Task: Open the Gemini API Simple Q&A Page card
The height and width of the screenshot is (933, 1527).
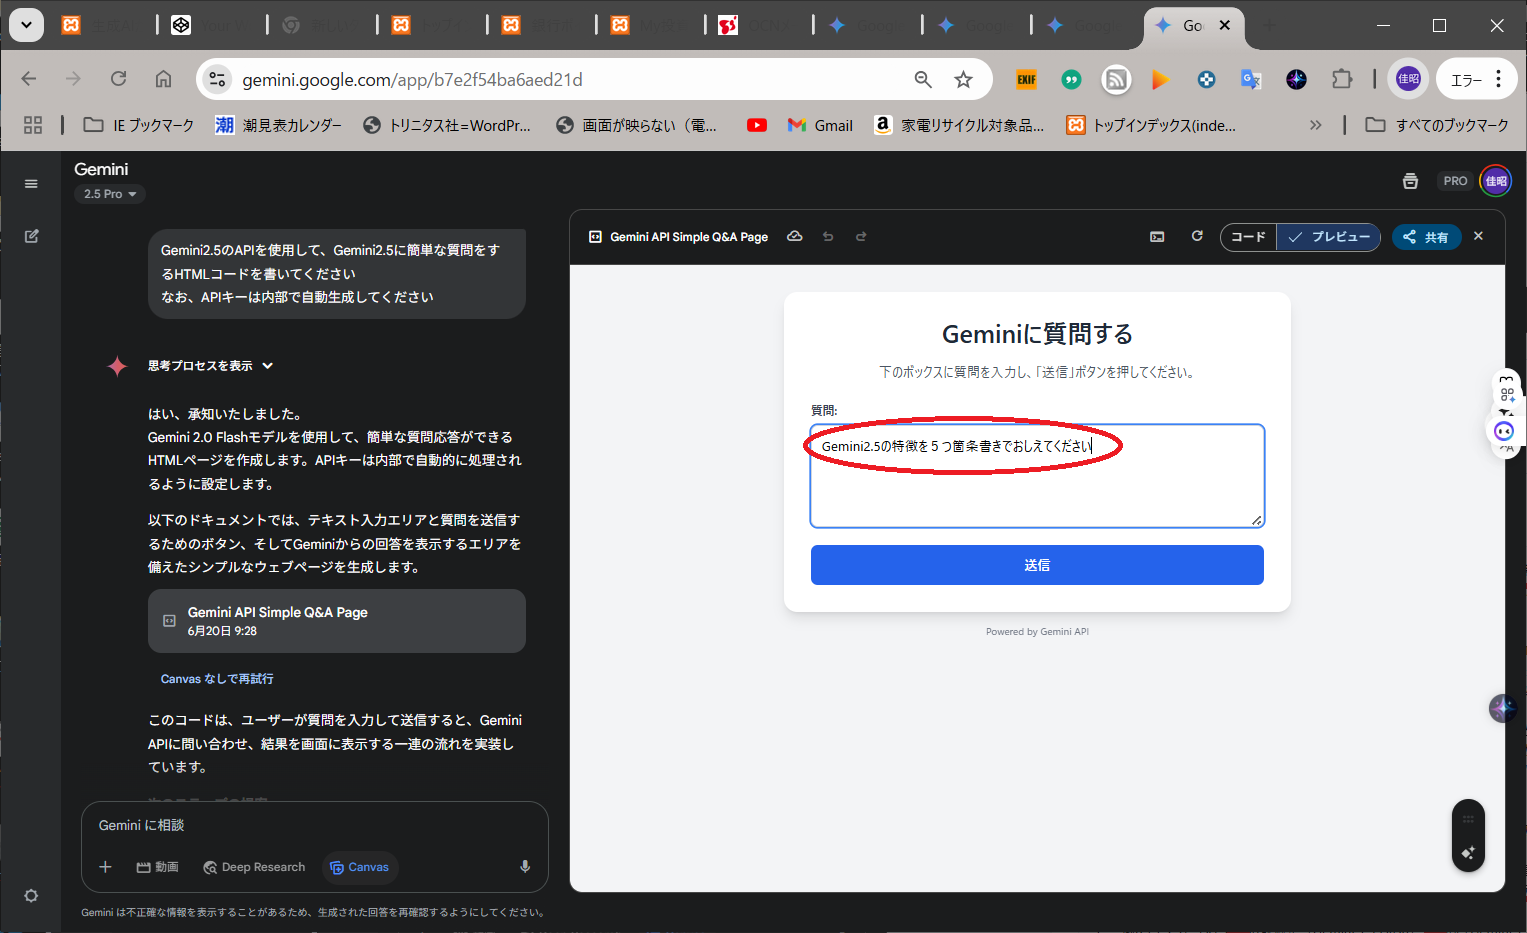Action: coord(337,621)
